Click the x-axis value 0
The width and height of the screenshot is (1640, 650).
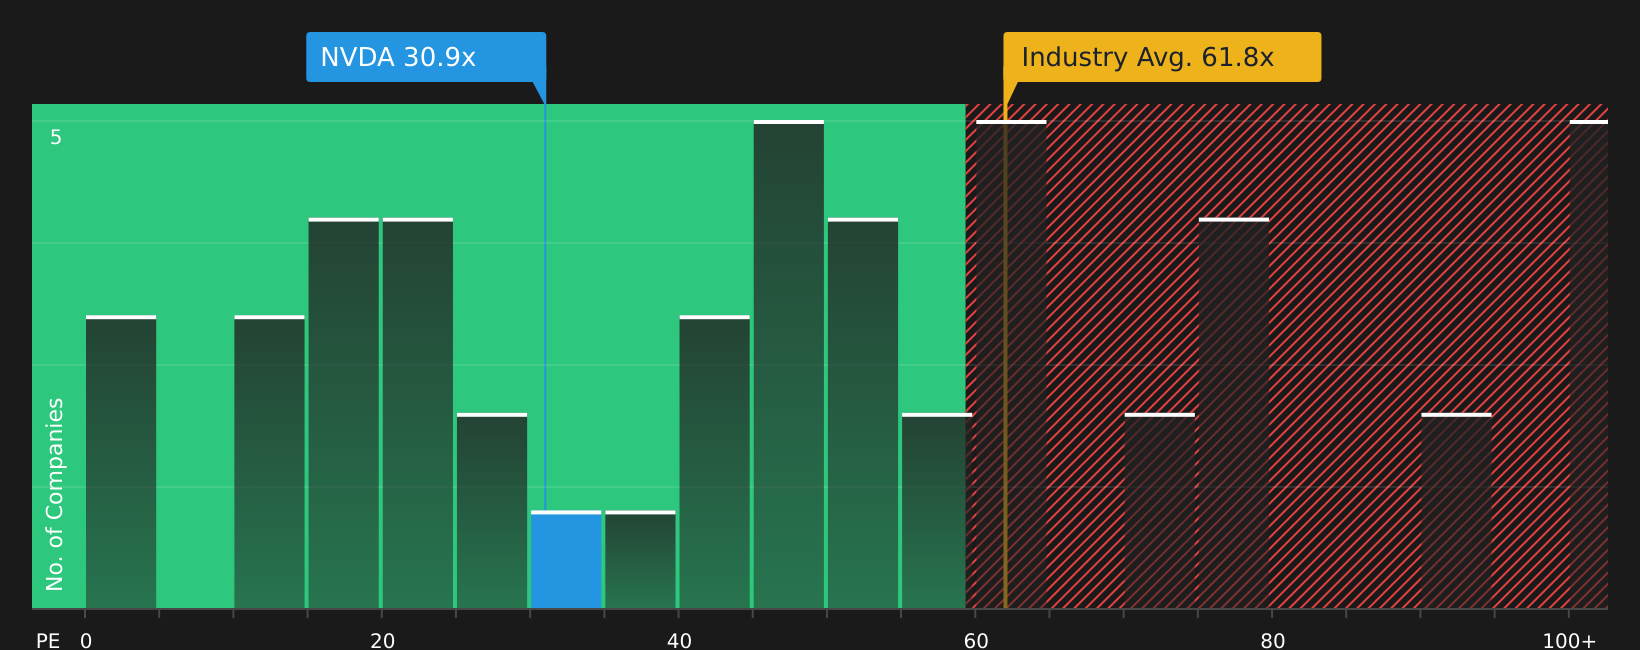point(86,641)
